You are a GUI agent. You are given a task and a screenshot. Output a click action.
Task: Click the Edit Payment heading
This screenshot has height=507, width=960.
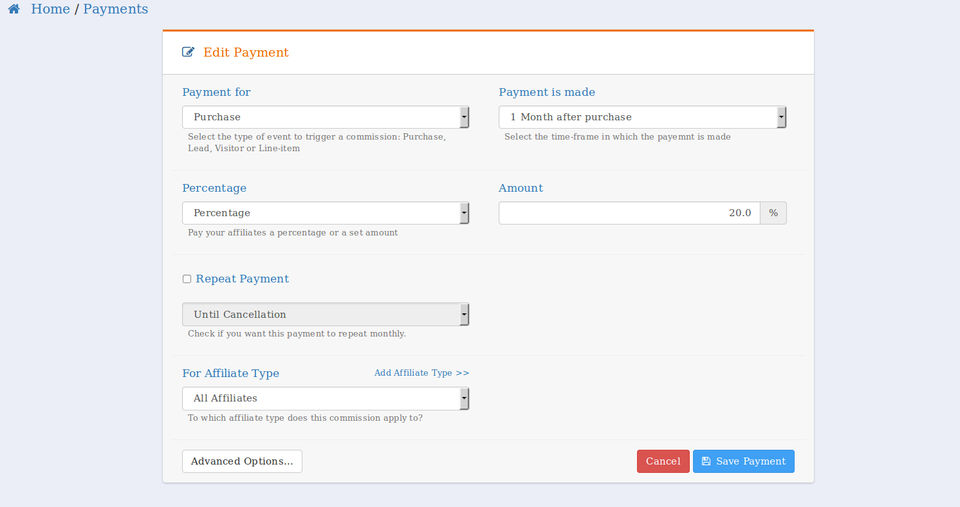(245, 52)
